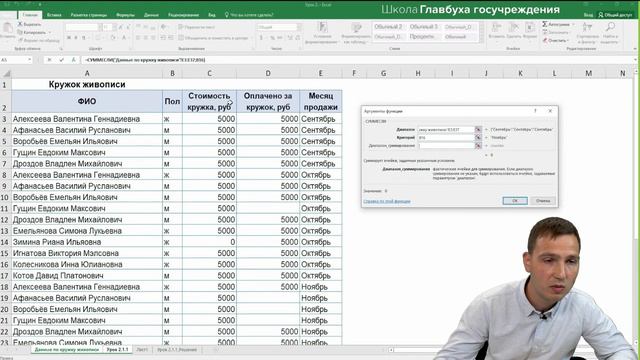
Task: Expand the Copy command dropdown arrow
Action: point(50,32)
